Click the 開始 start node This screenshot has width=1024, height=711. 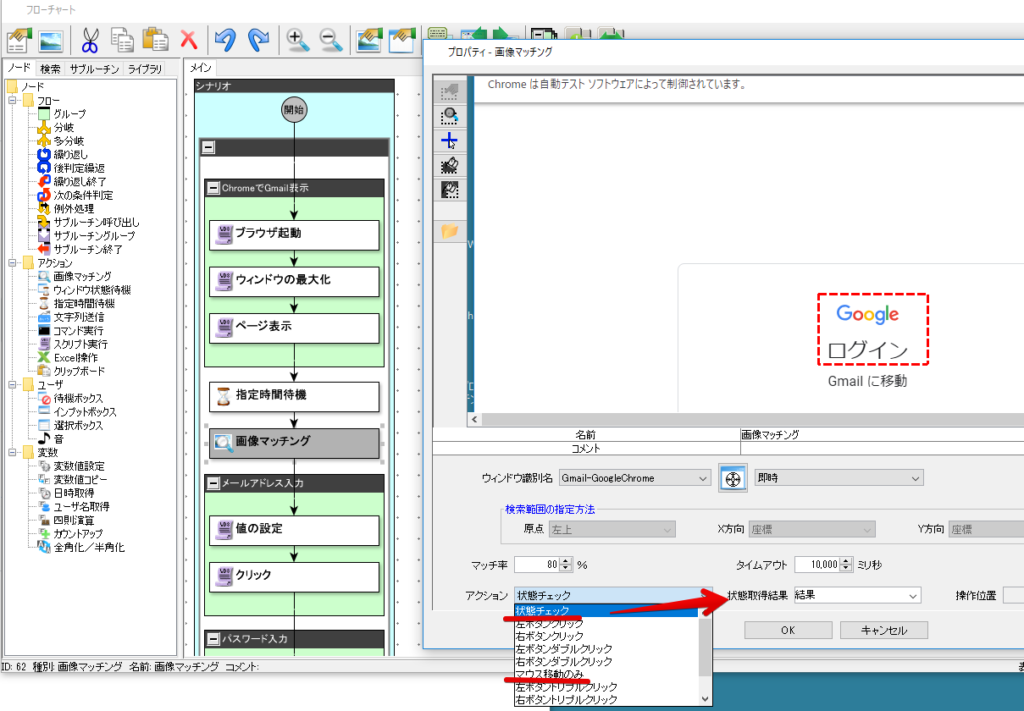point(294,110)
